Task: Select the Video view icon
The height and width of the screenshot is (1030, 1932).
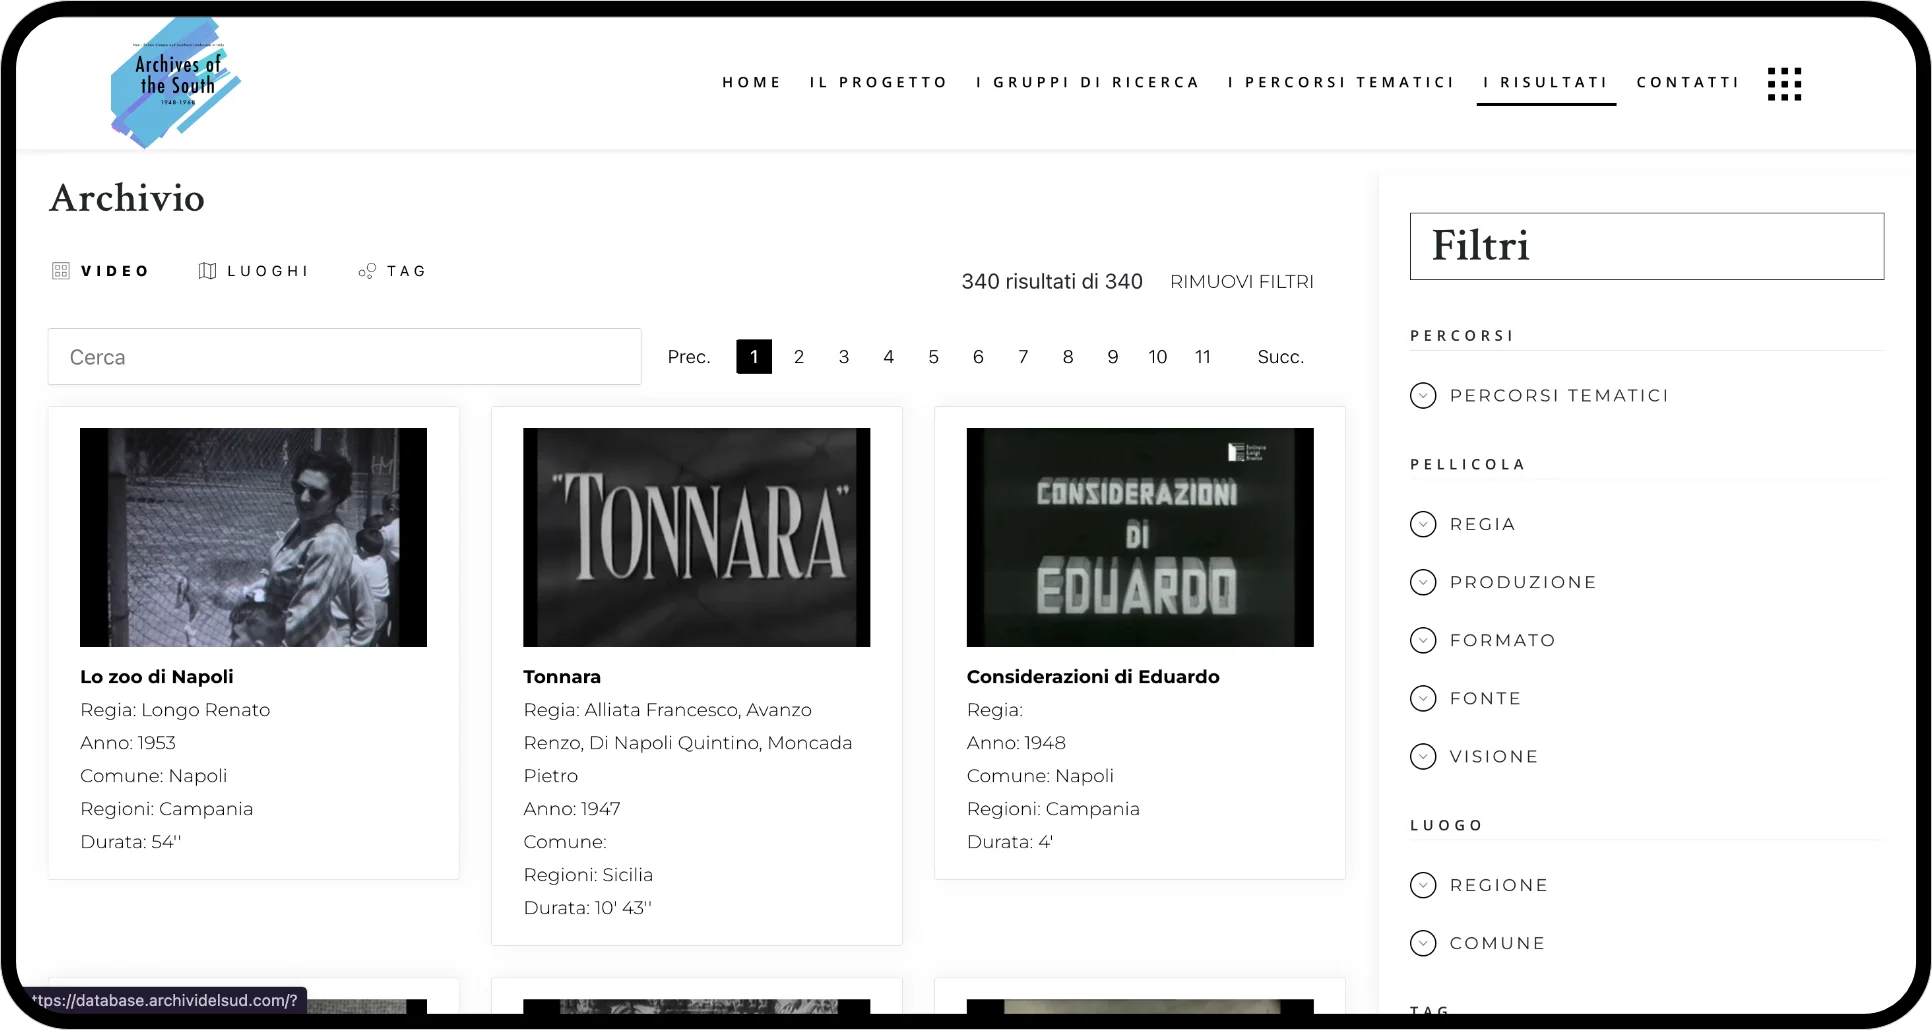Action: pos(61,271)
